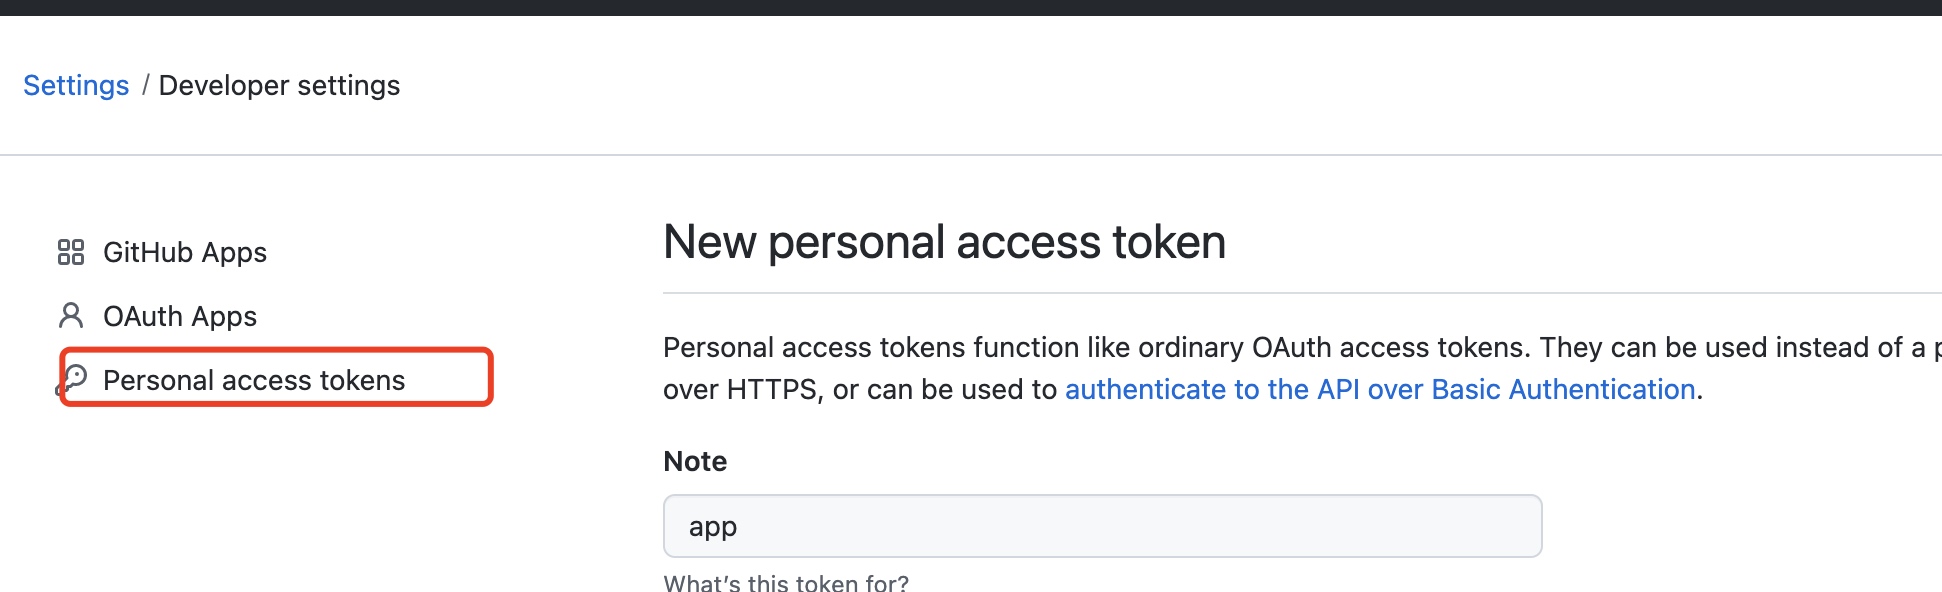The height and width of the screenshot is (592, 1942).
Task: Open the GitHub Apps sidebar label
Action: [185, 252]
